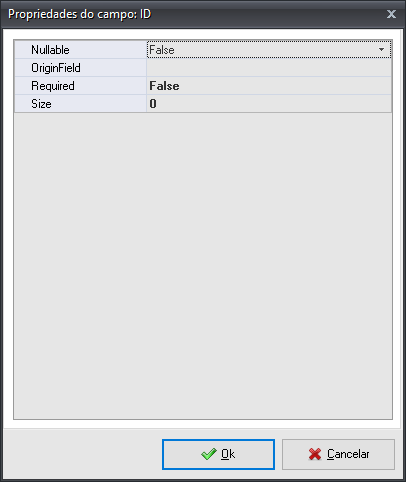Dismiss using the Cancelar button

(338, 454)
